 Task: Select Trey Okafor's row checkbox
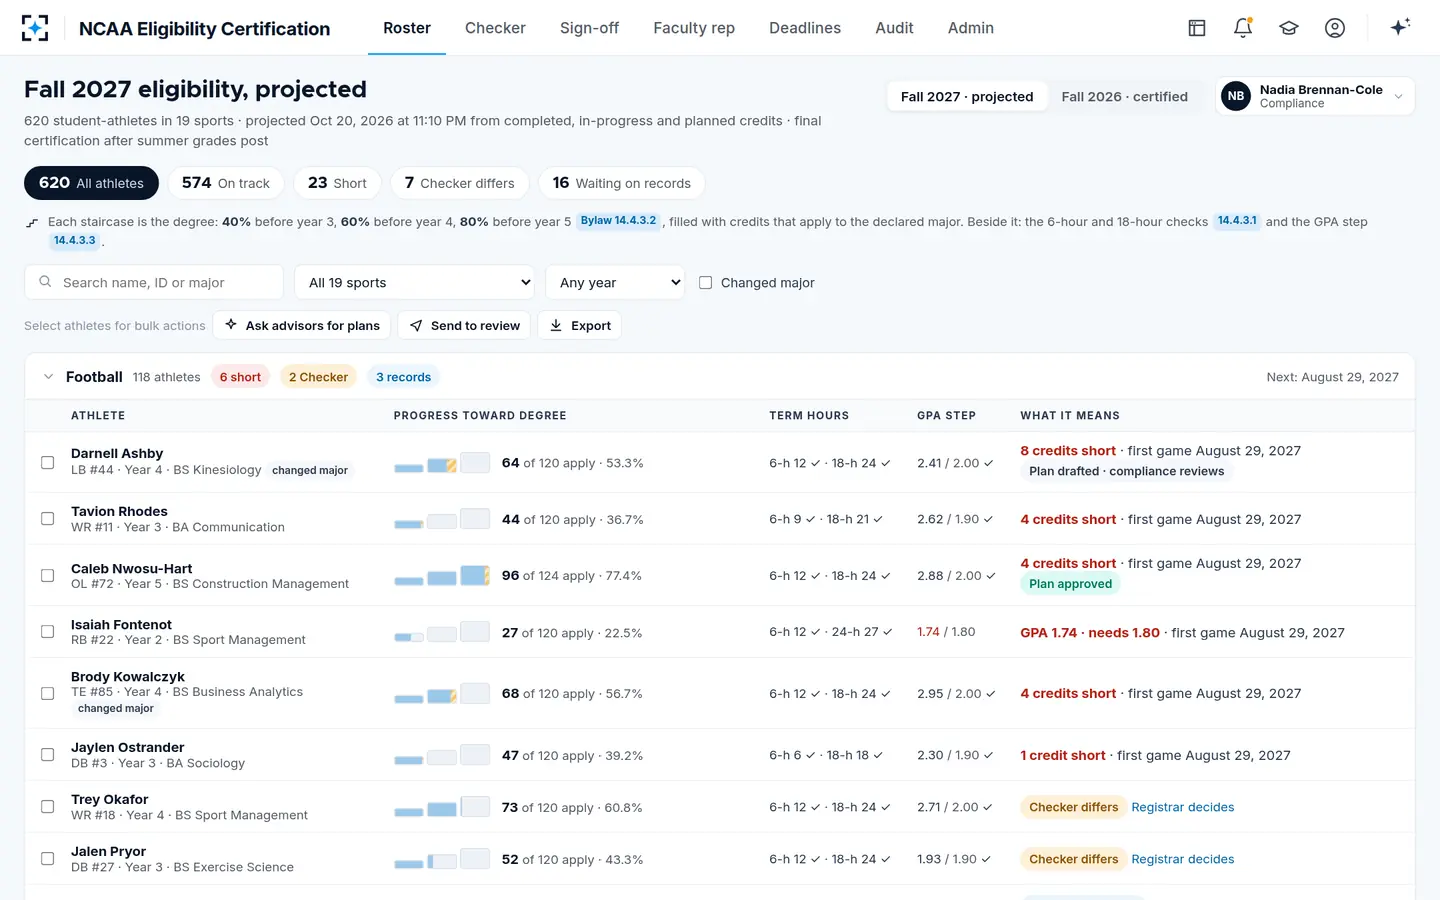coord(47,807)
